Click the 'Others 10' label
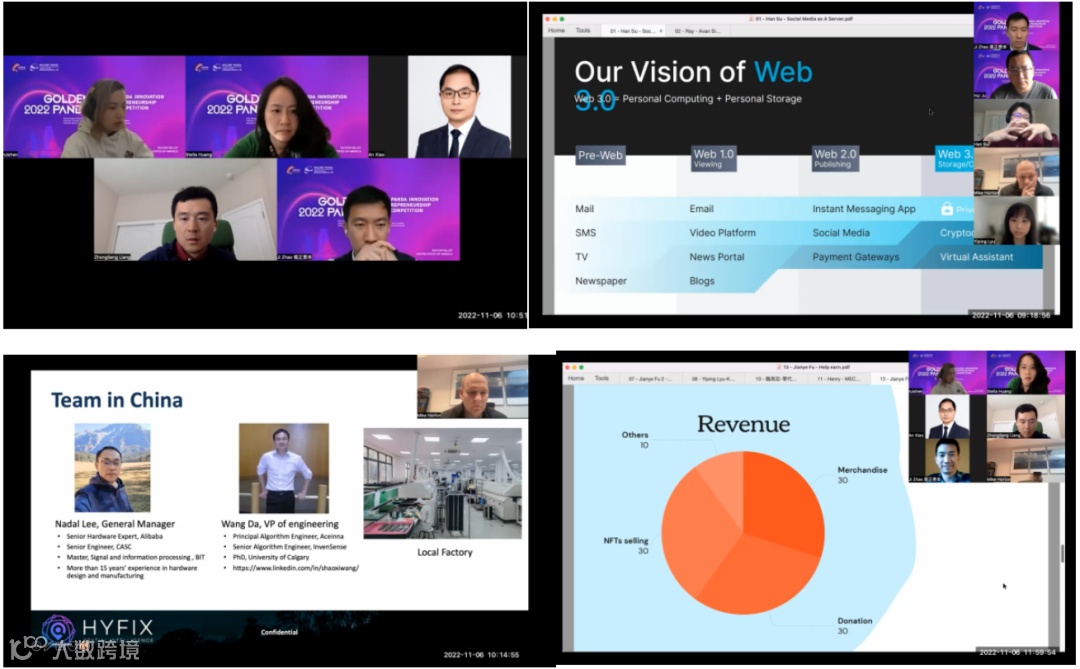The image size is (1080, 669). pos(634,440)
